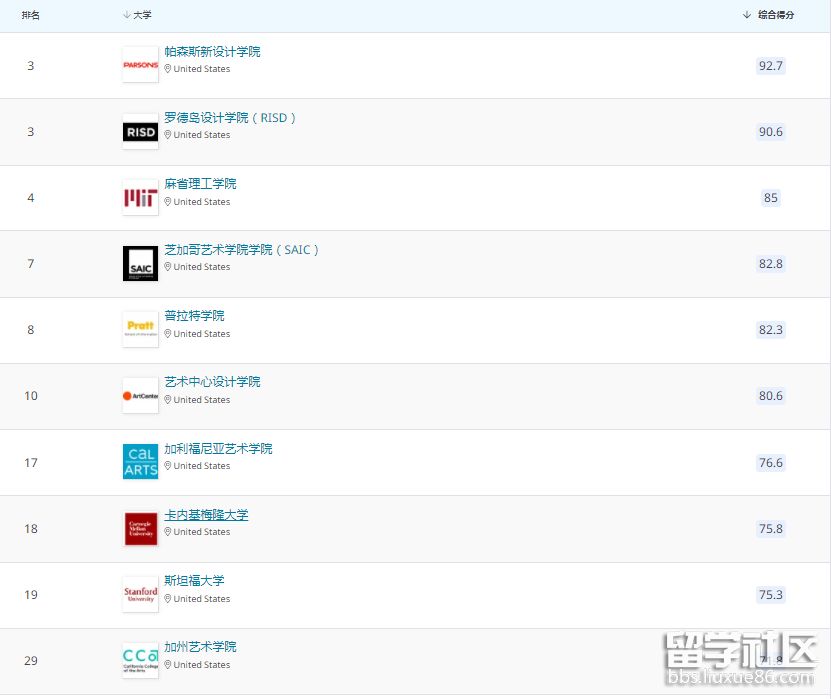The image size is (831, 699).
Task: Click the CalArts logo icon
Action: click(140, 461)
